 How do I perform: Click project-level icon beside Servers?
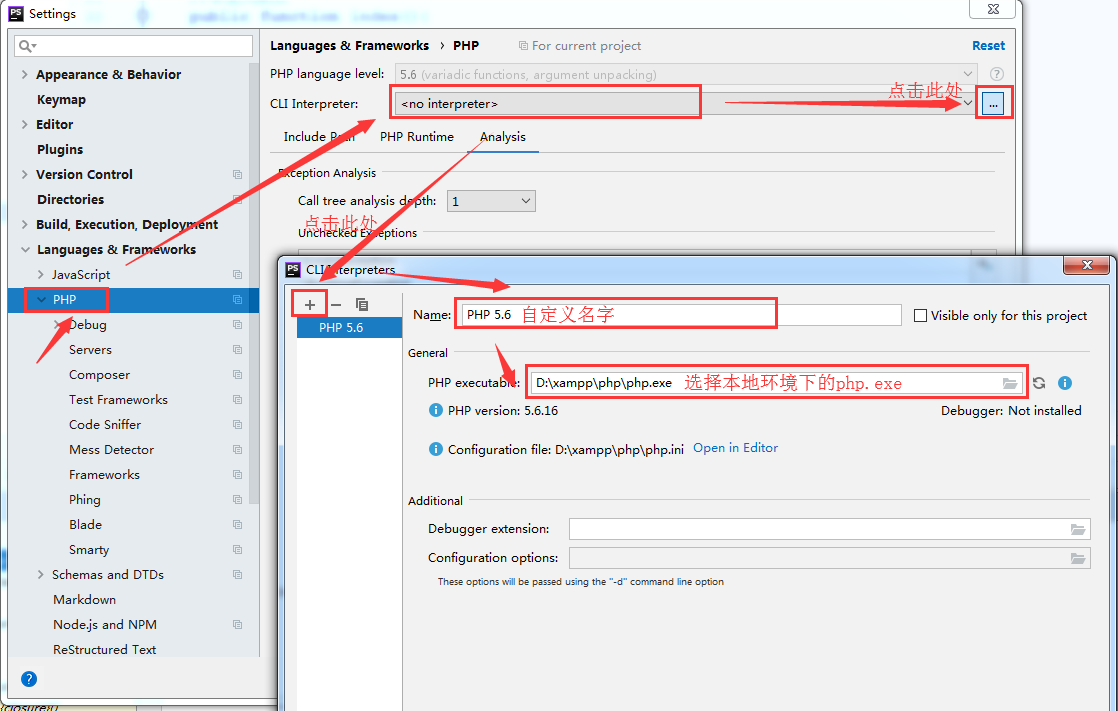[237, 349]
